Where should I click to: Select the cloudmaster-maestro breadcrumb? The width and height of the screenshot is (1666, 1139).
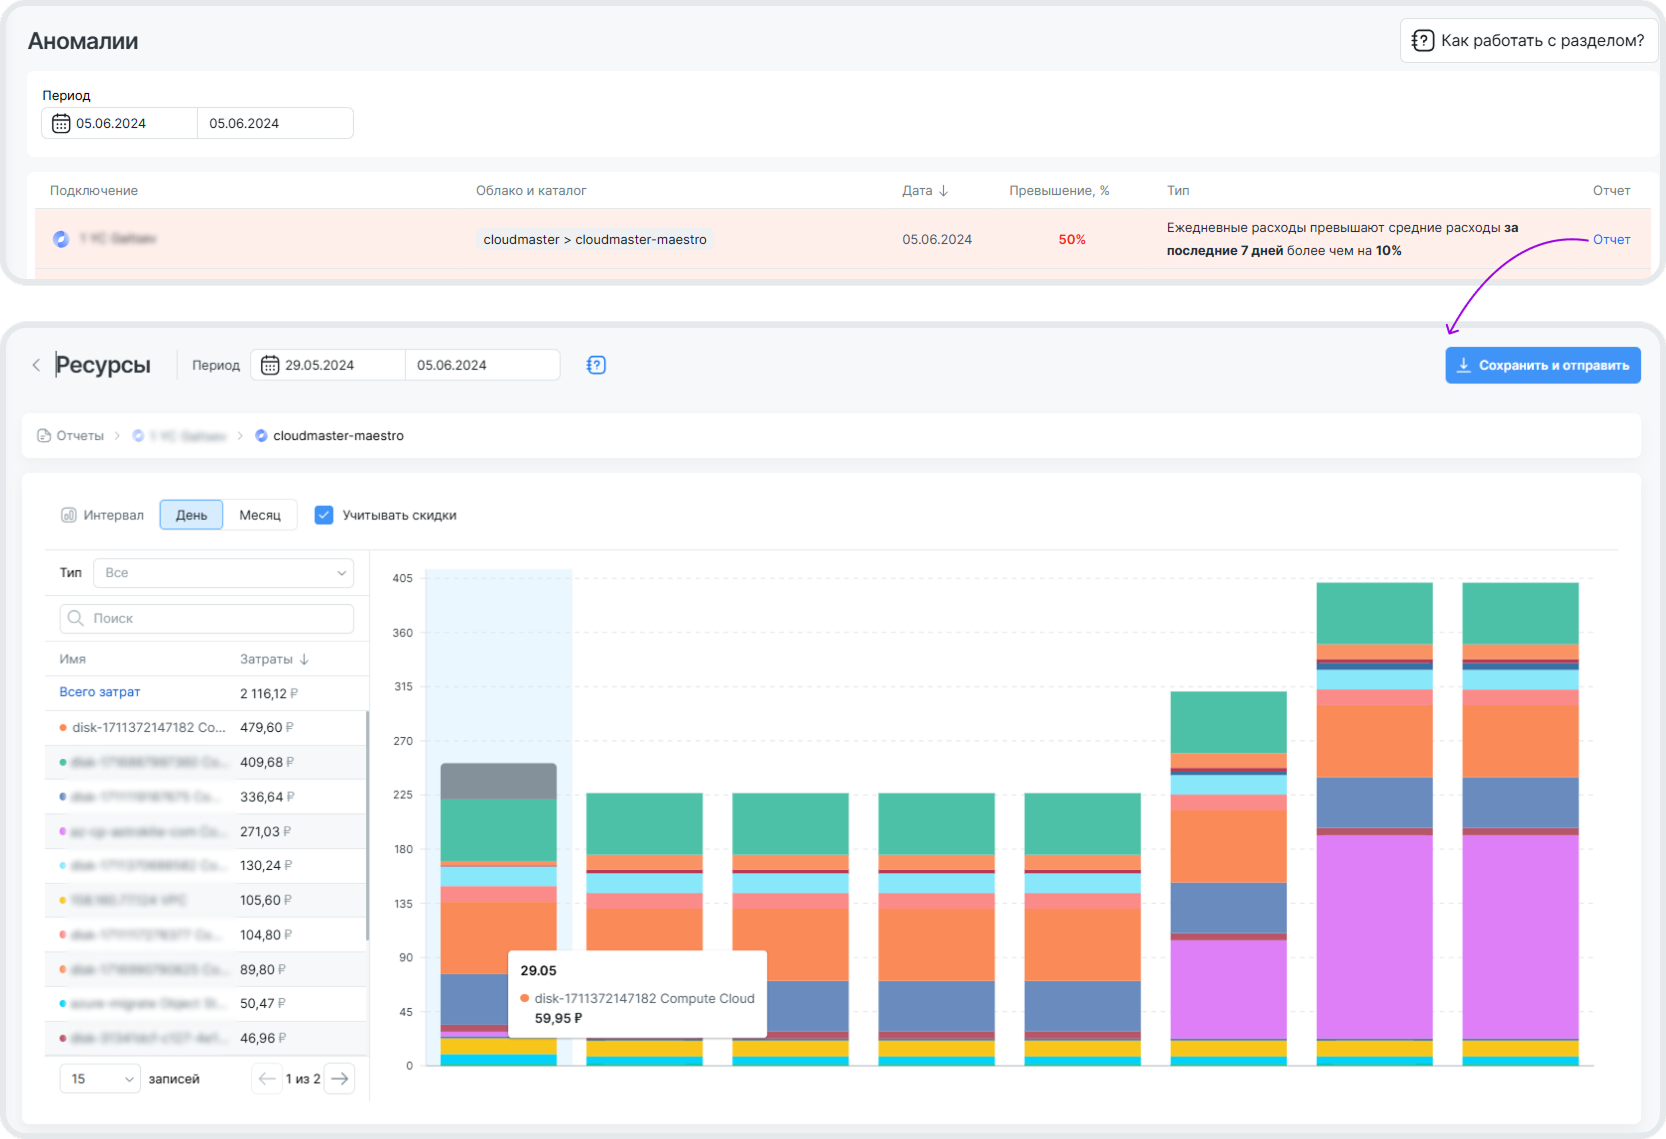coord(337,436)
